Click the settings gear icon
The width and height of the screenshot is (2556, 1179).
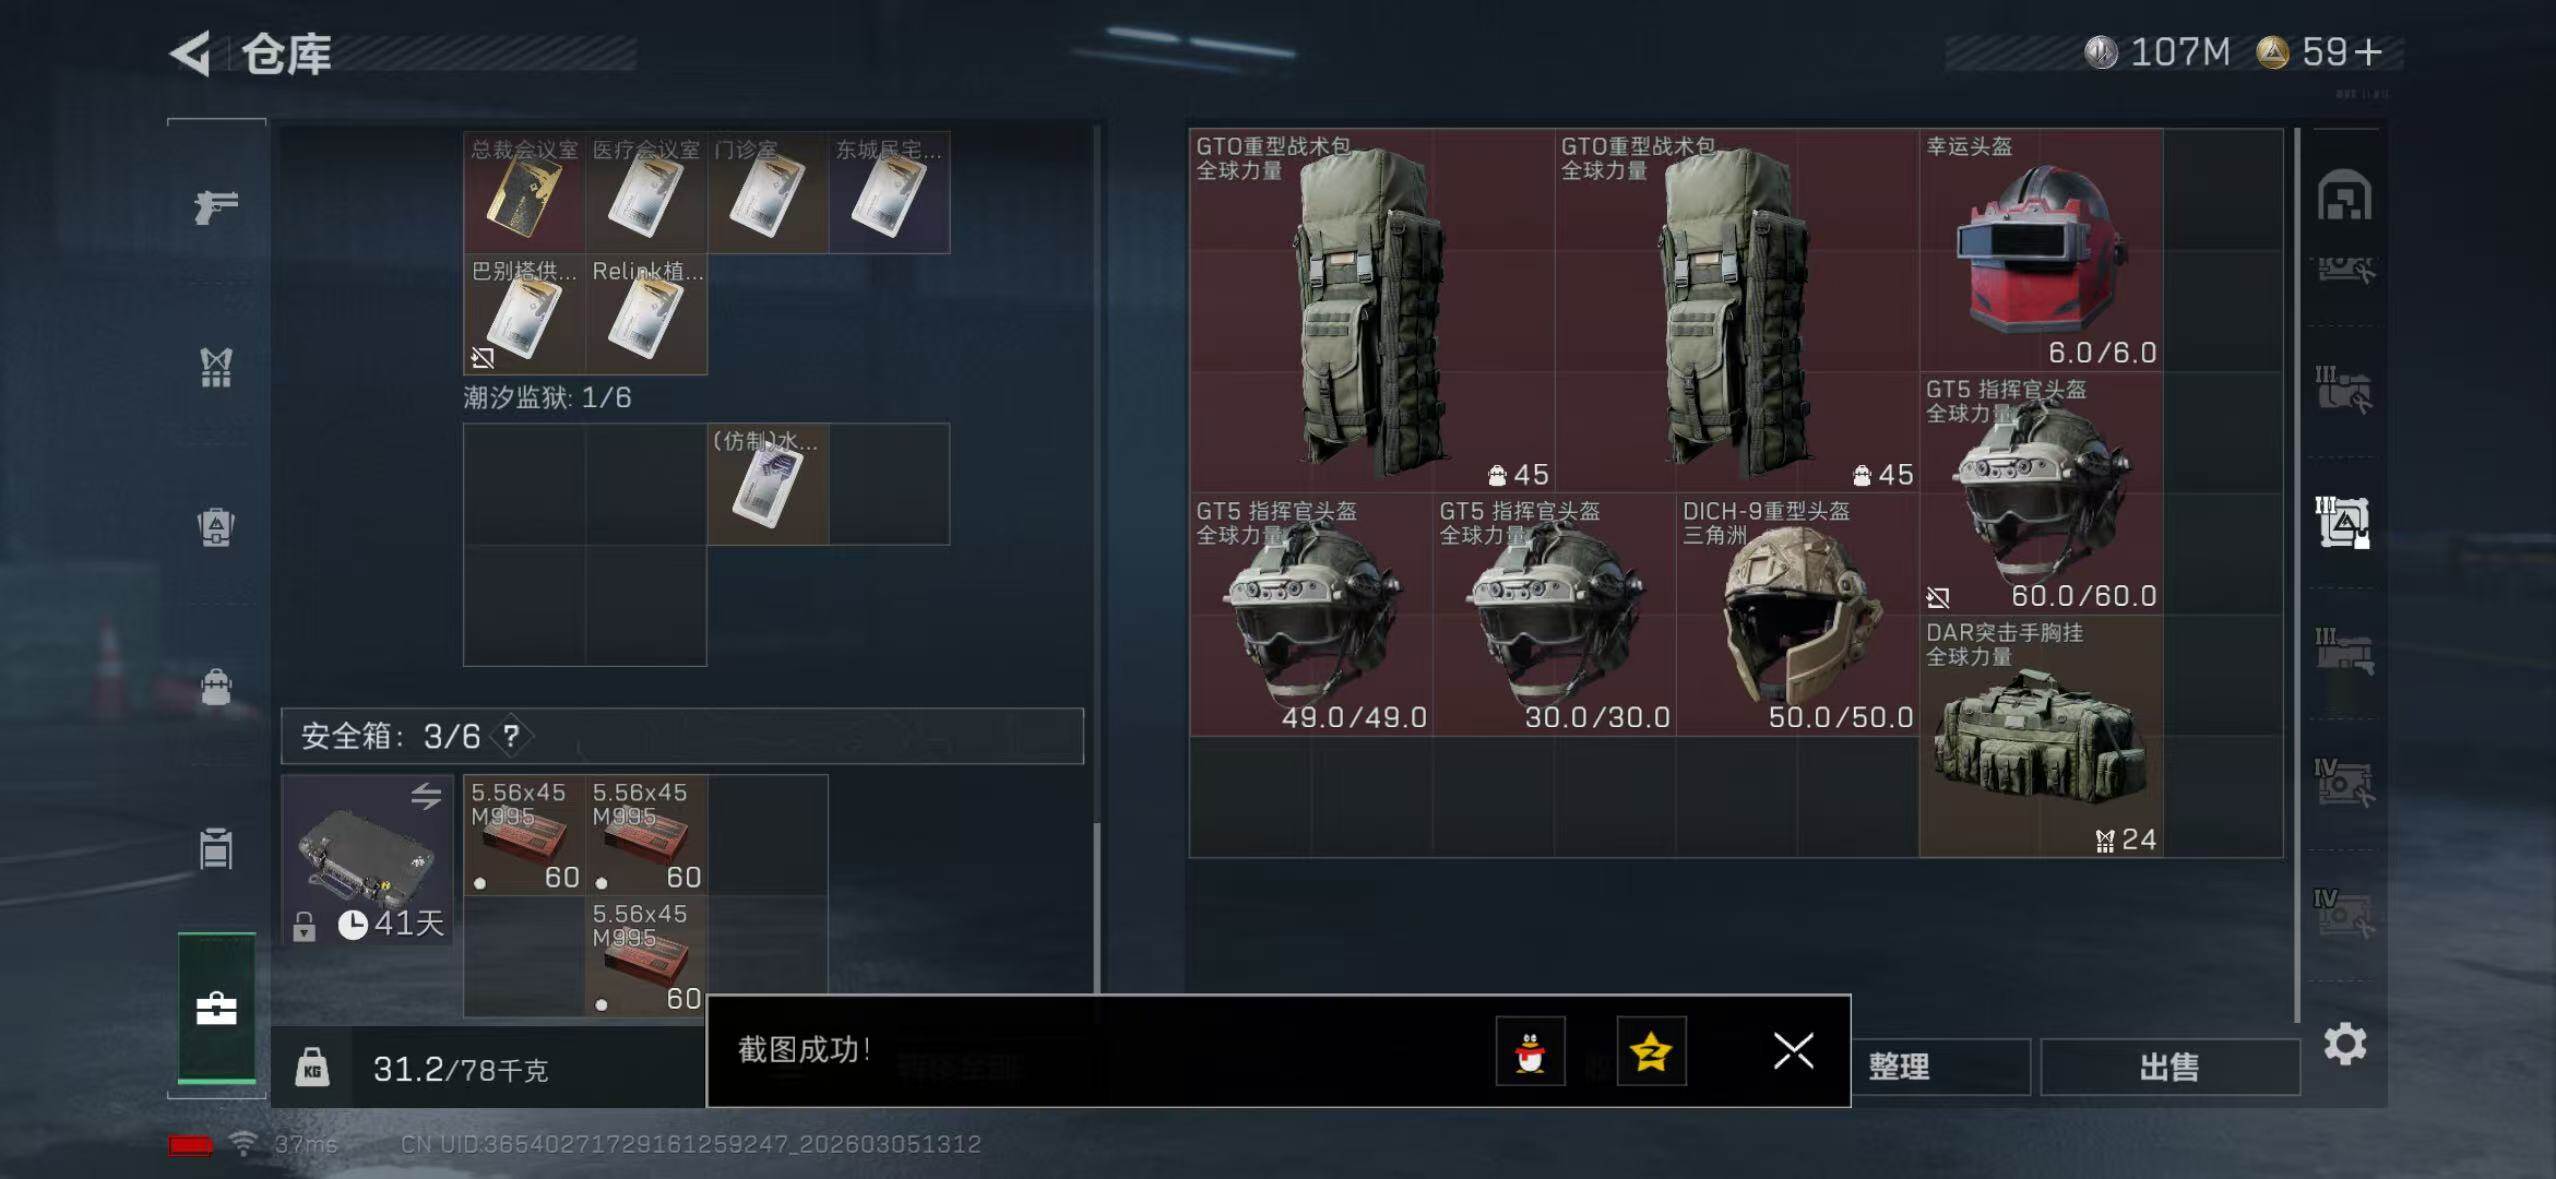pyautogui.click(x=2344, y=1045)
